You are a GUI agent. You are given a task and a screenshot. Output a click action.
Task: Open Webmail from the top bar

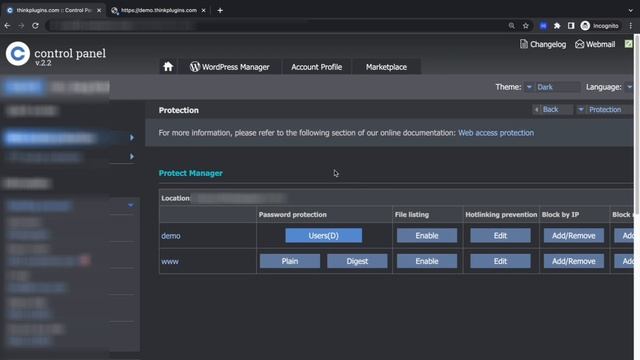point(595,44)
